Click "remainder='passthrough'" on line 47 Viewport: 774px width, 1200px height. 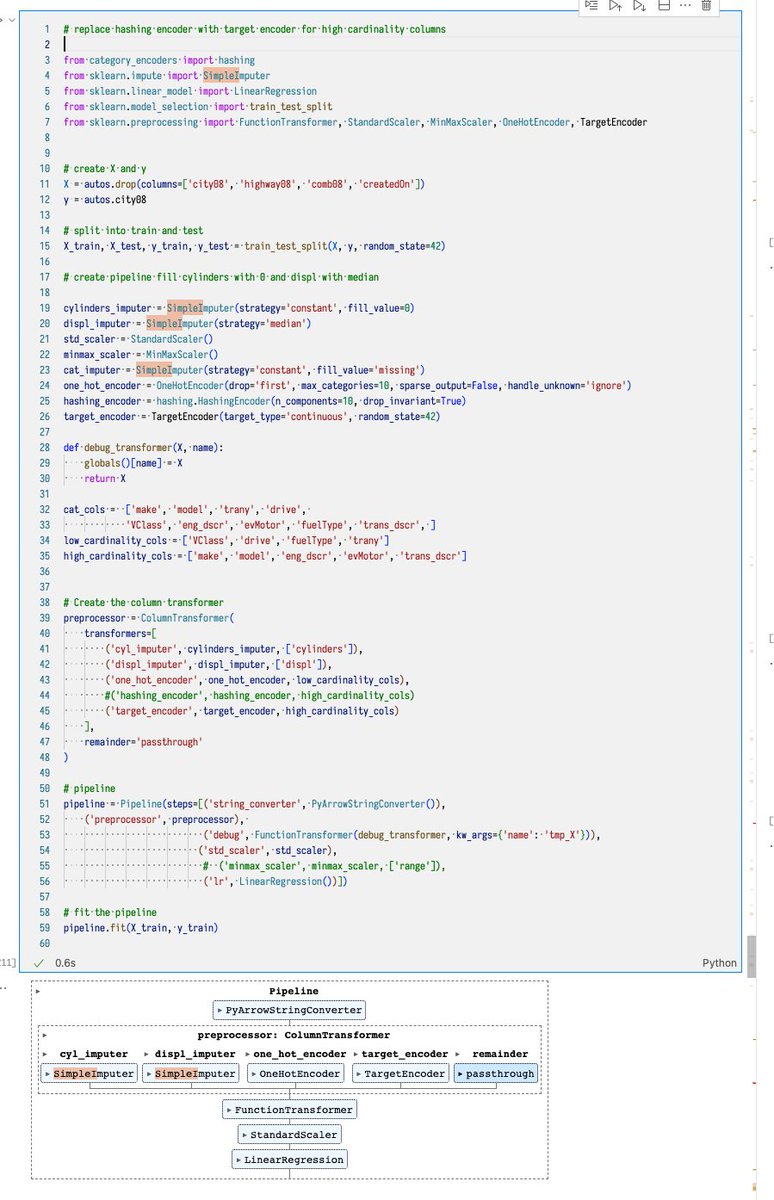click(x=144, y=741)
